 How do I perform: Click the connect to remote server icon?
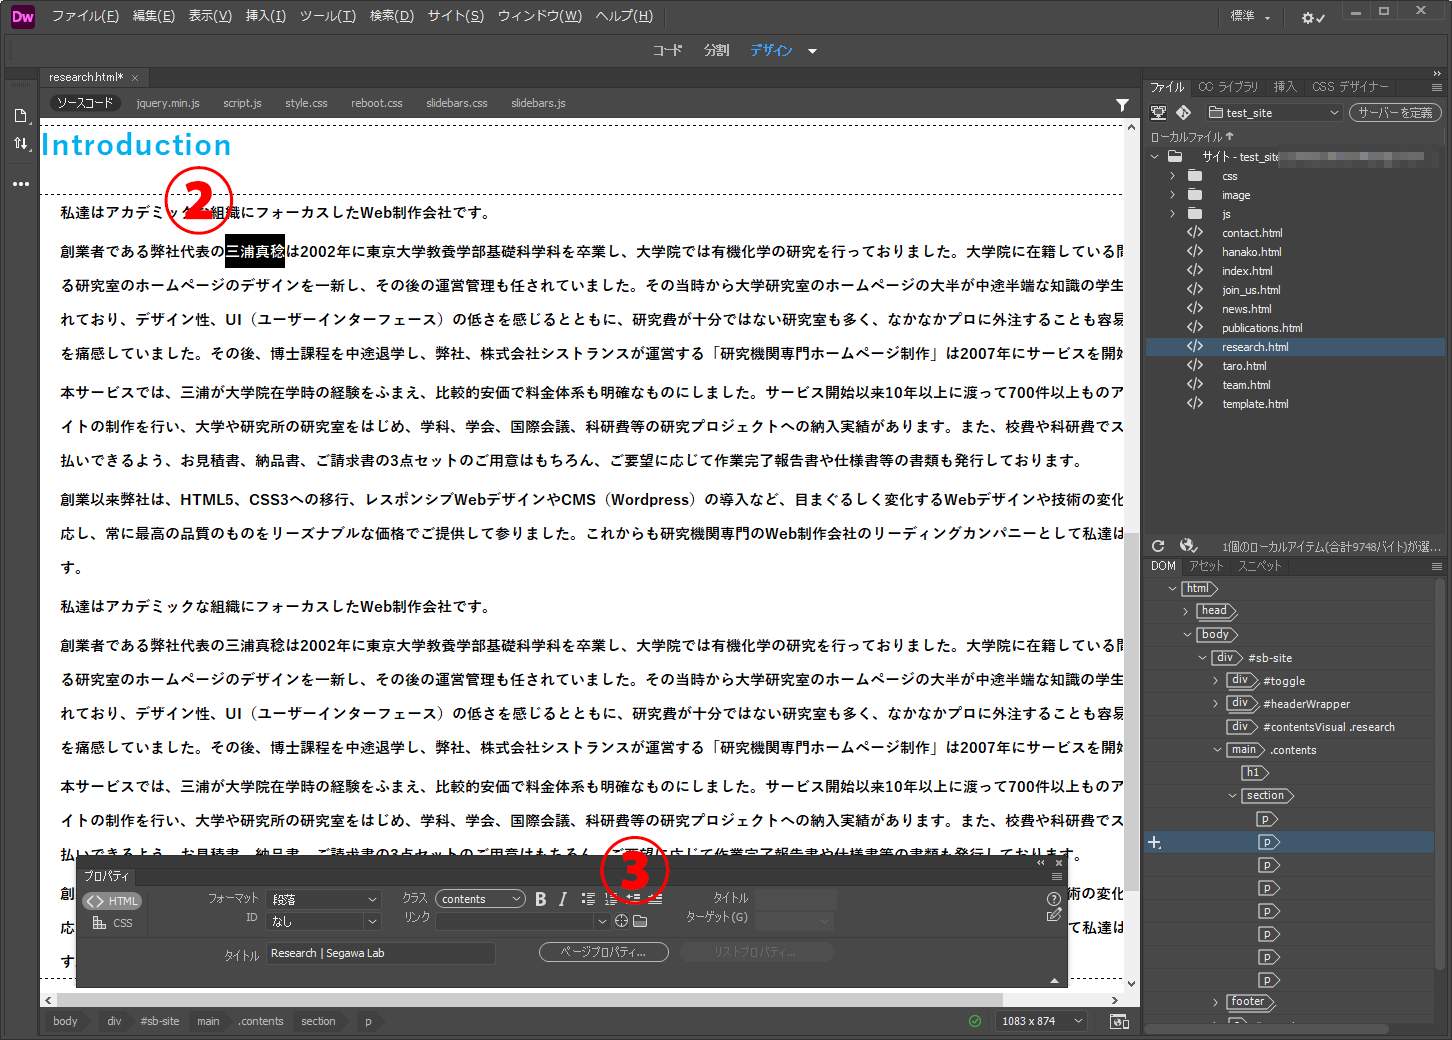click(x=1158, y=113)
